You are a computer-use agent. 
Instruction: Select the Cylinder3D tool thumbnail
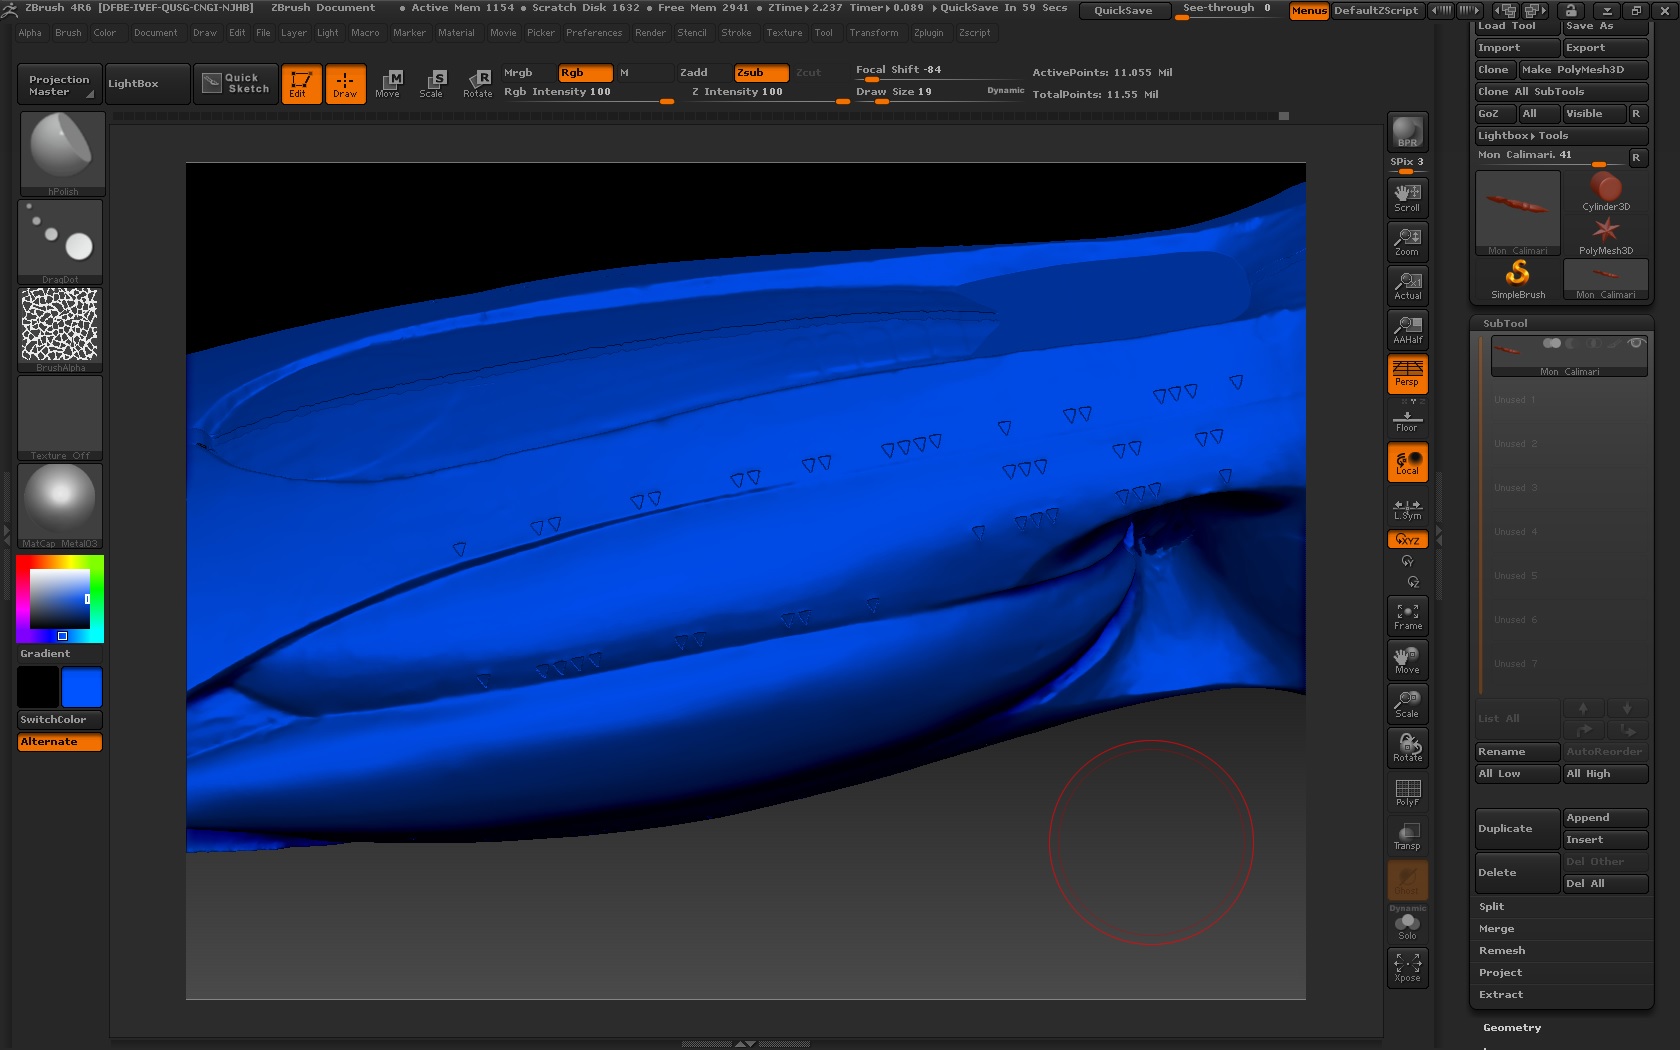point(1605,188)
